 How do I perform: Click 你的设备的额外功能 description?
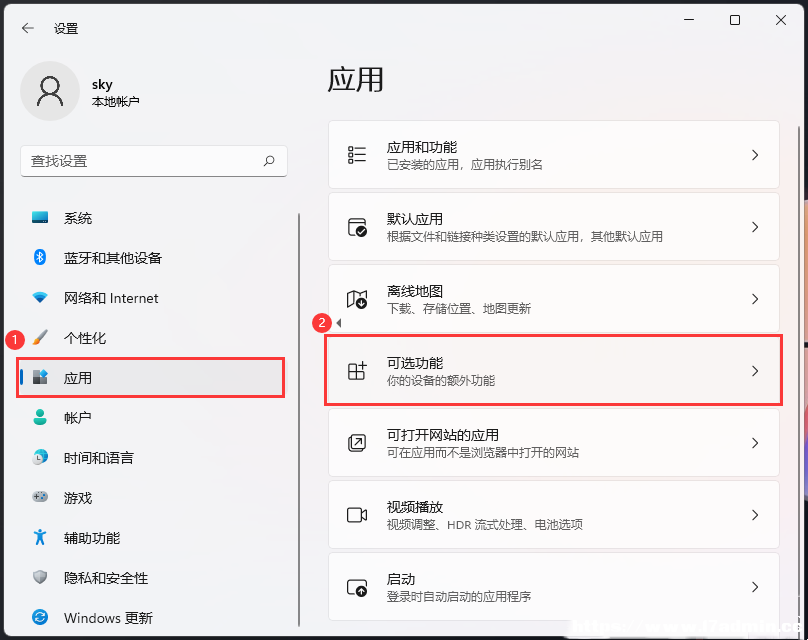[x=441, y=381]
